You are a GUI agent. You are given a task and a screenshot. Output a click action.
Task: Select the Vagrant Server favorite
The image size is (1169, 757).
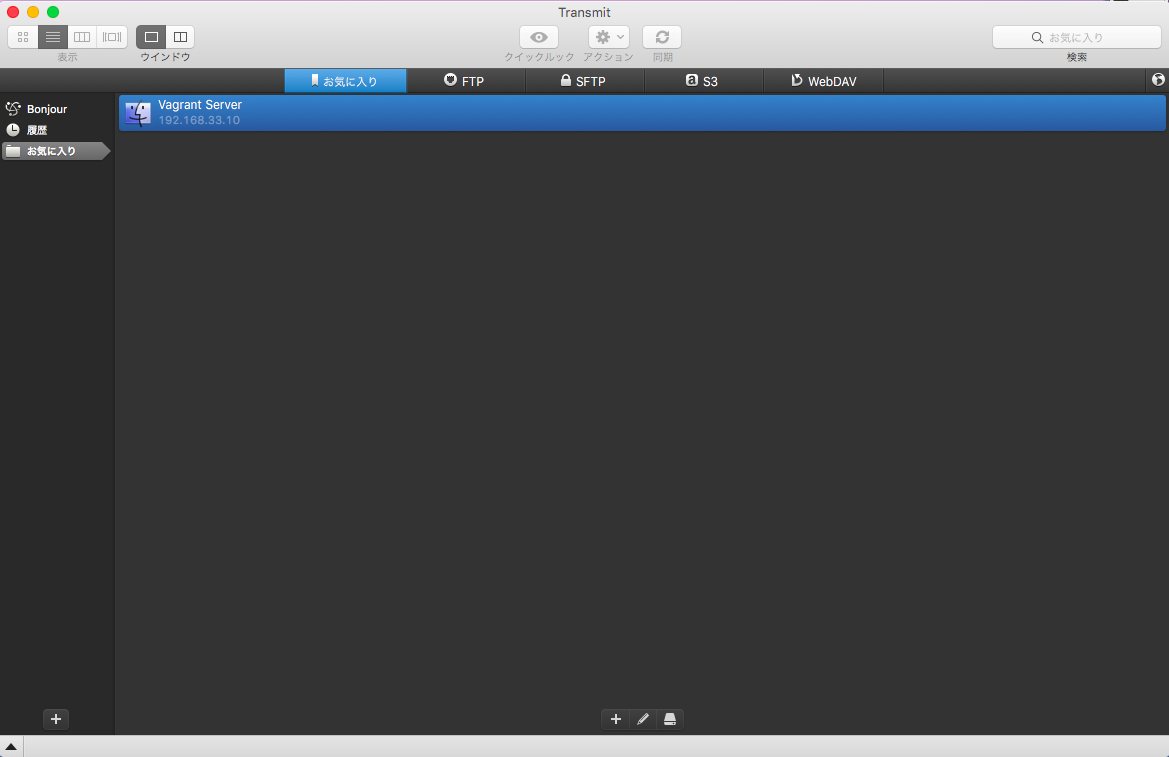pyautogui.click(x=642, y=113)
